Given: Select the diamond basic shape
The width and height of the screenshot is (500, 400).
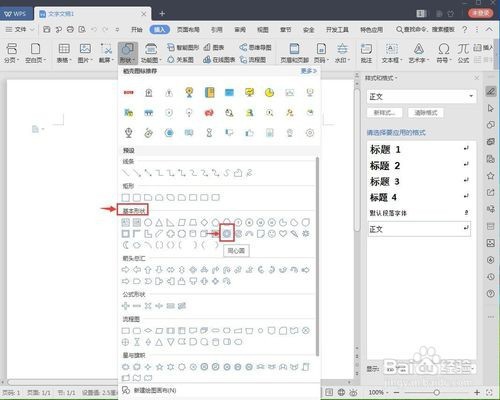Looking at the screenshot, I should coord(204,222).
